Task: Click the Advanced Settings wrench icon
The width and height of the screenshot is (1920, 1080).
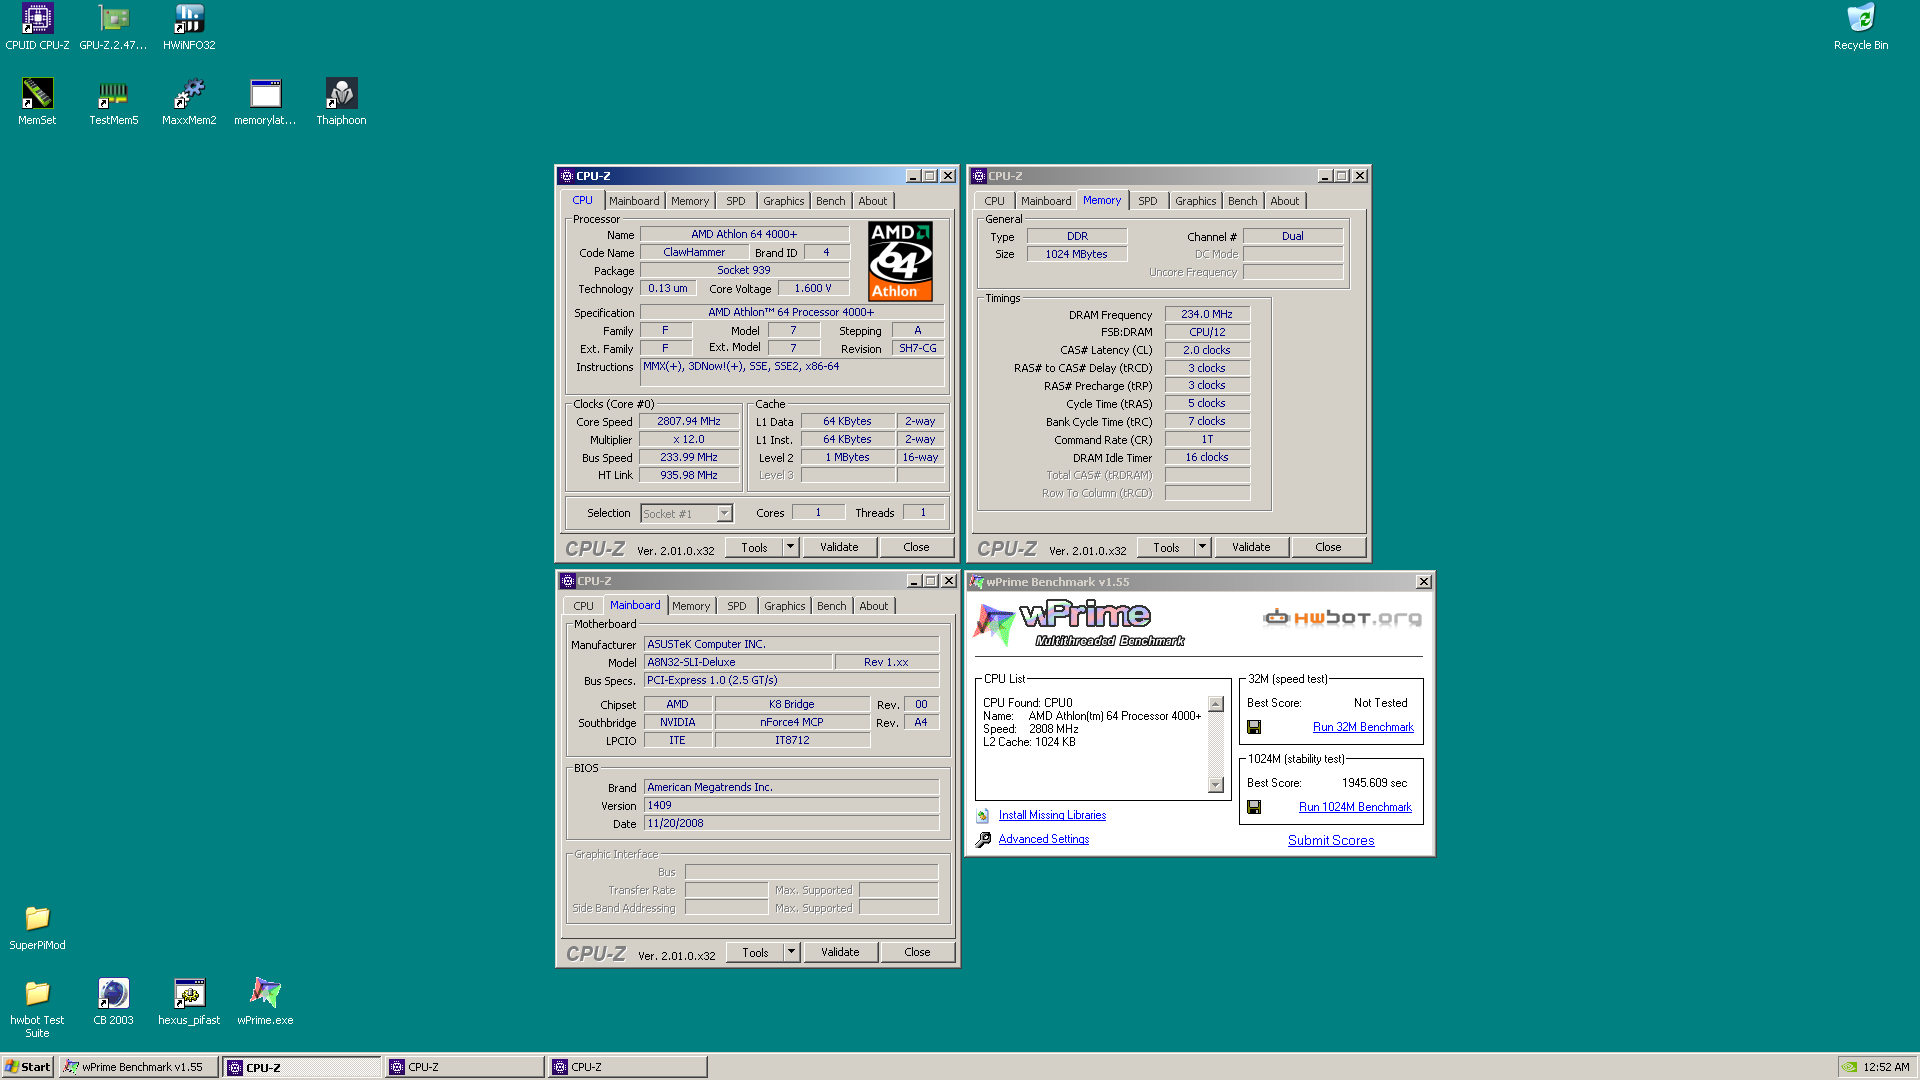Action: 983,839
